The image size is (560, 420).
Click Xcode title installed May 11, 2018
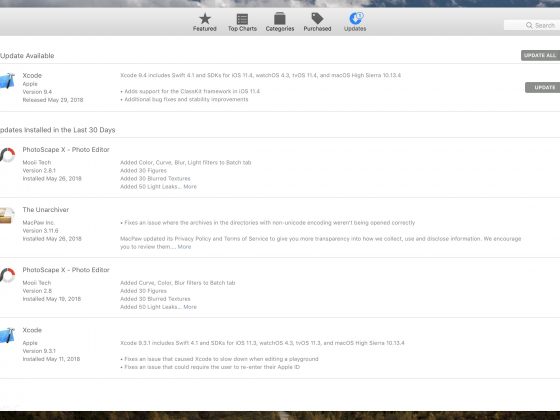coord(32,330)
